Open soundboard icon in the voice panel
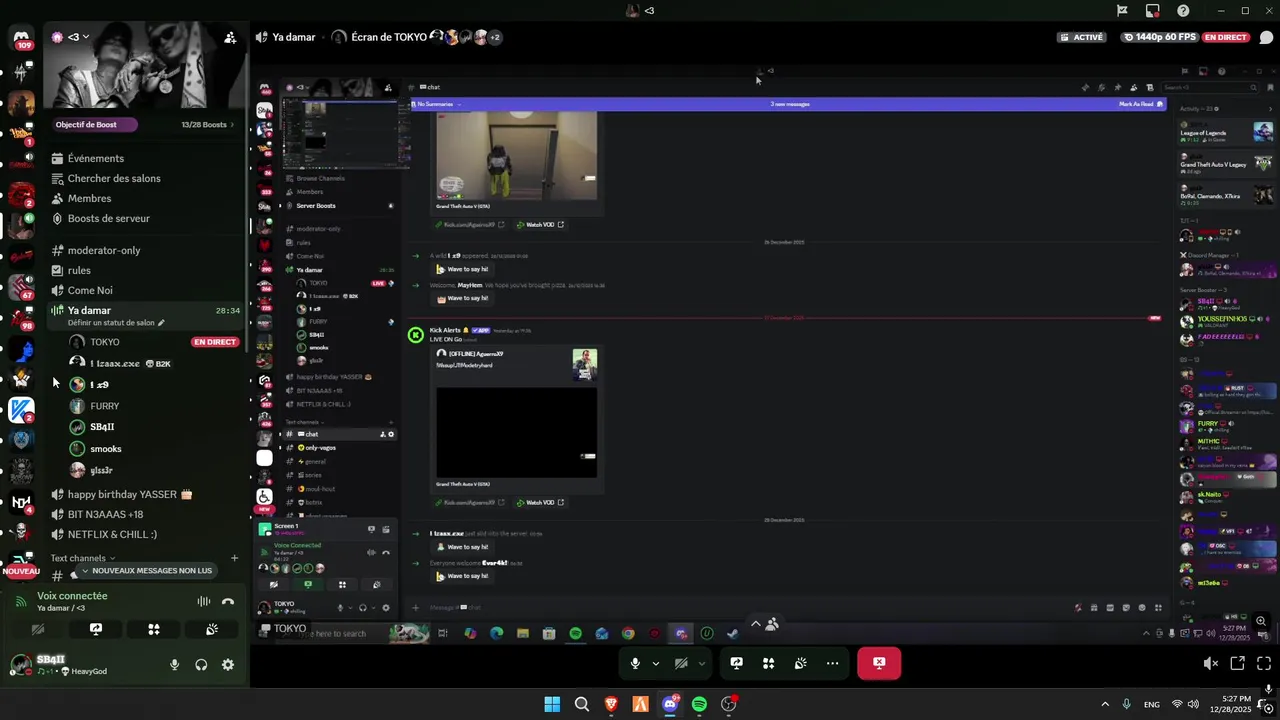The width and height of the screenshot is (1280, 720). (x=212, y=629)
